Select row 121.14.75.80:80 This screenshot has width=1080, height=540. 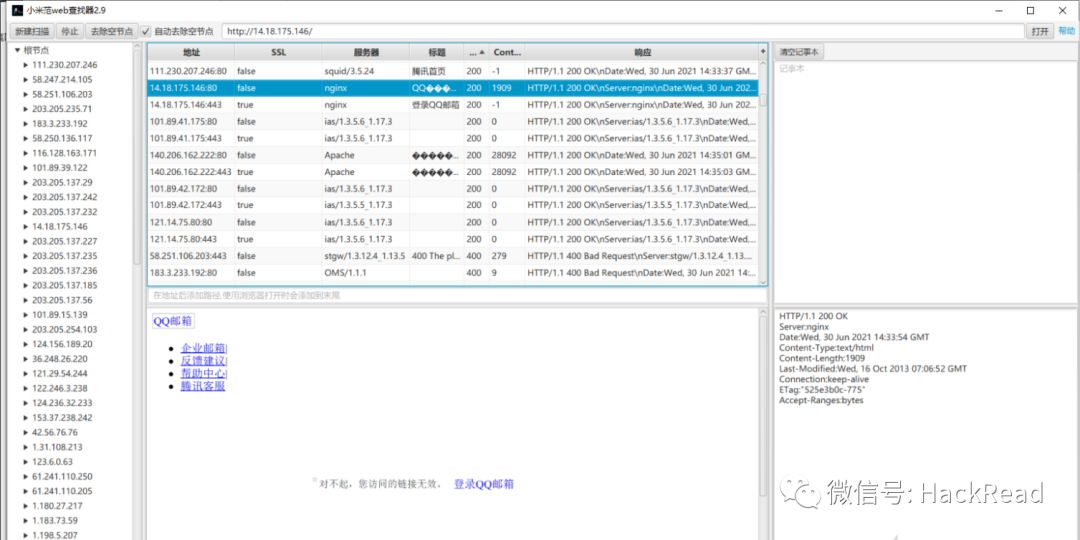click(453, 222)
